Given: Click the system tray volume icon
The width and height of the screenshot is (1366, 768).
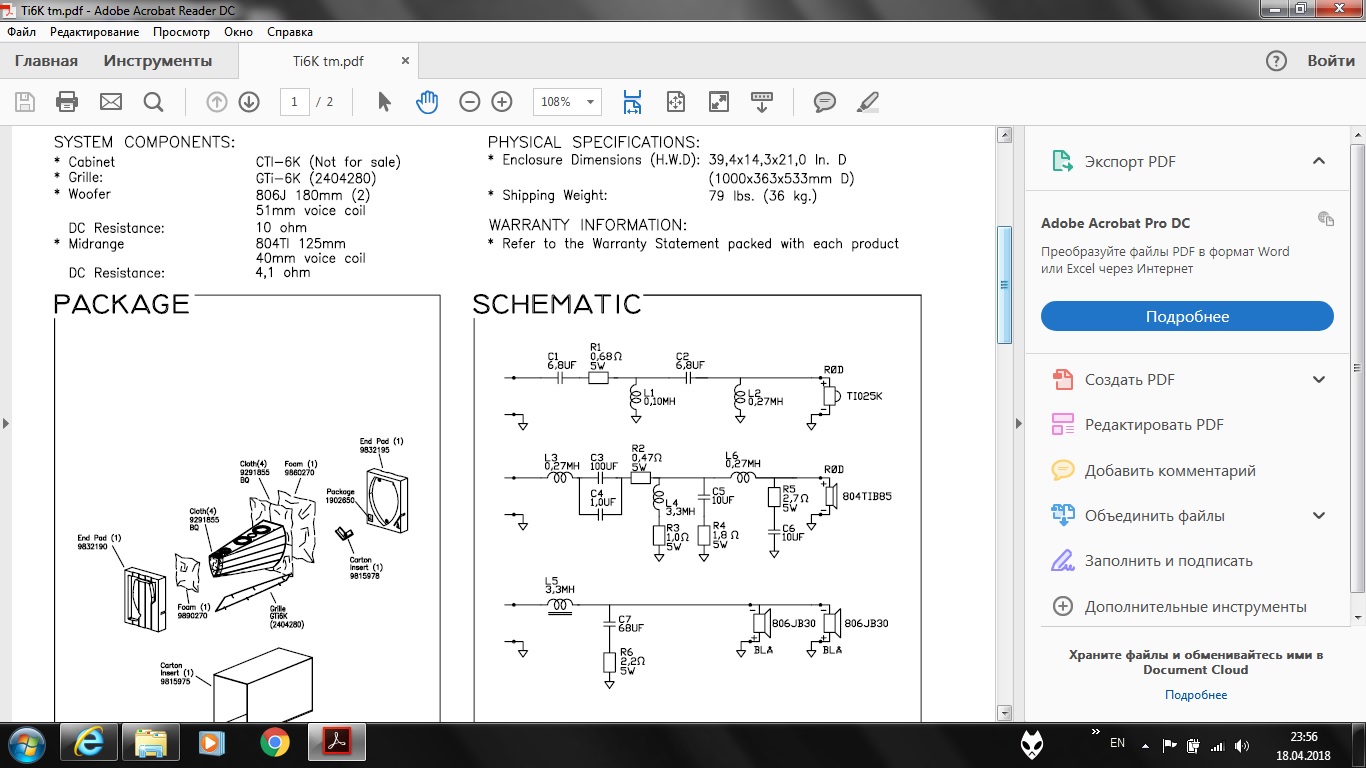Looking at the screenshot, I should [1241, 745].
